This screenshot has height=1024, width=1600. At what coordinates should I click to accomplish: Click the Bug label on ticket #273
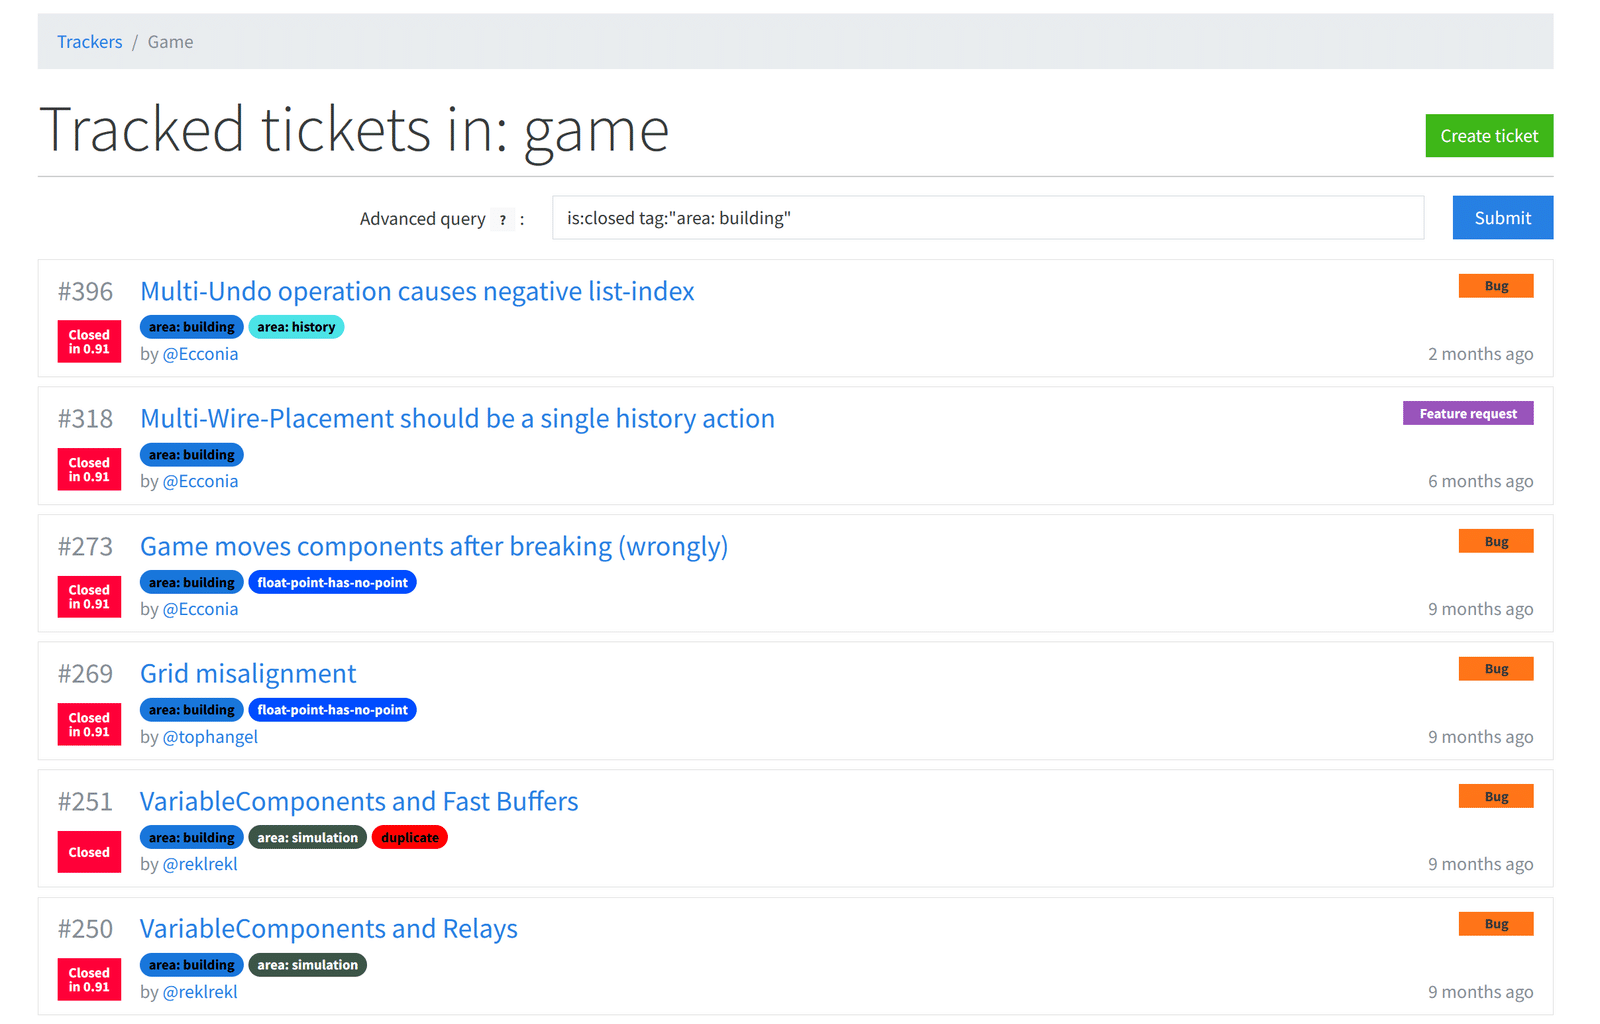coord(1496,541)
